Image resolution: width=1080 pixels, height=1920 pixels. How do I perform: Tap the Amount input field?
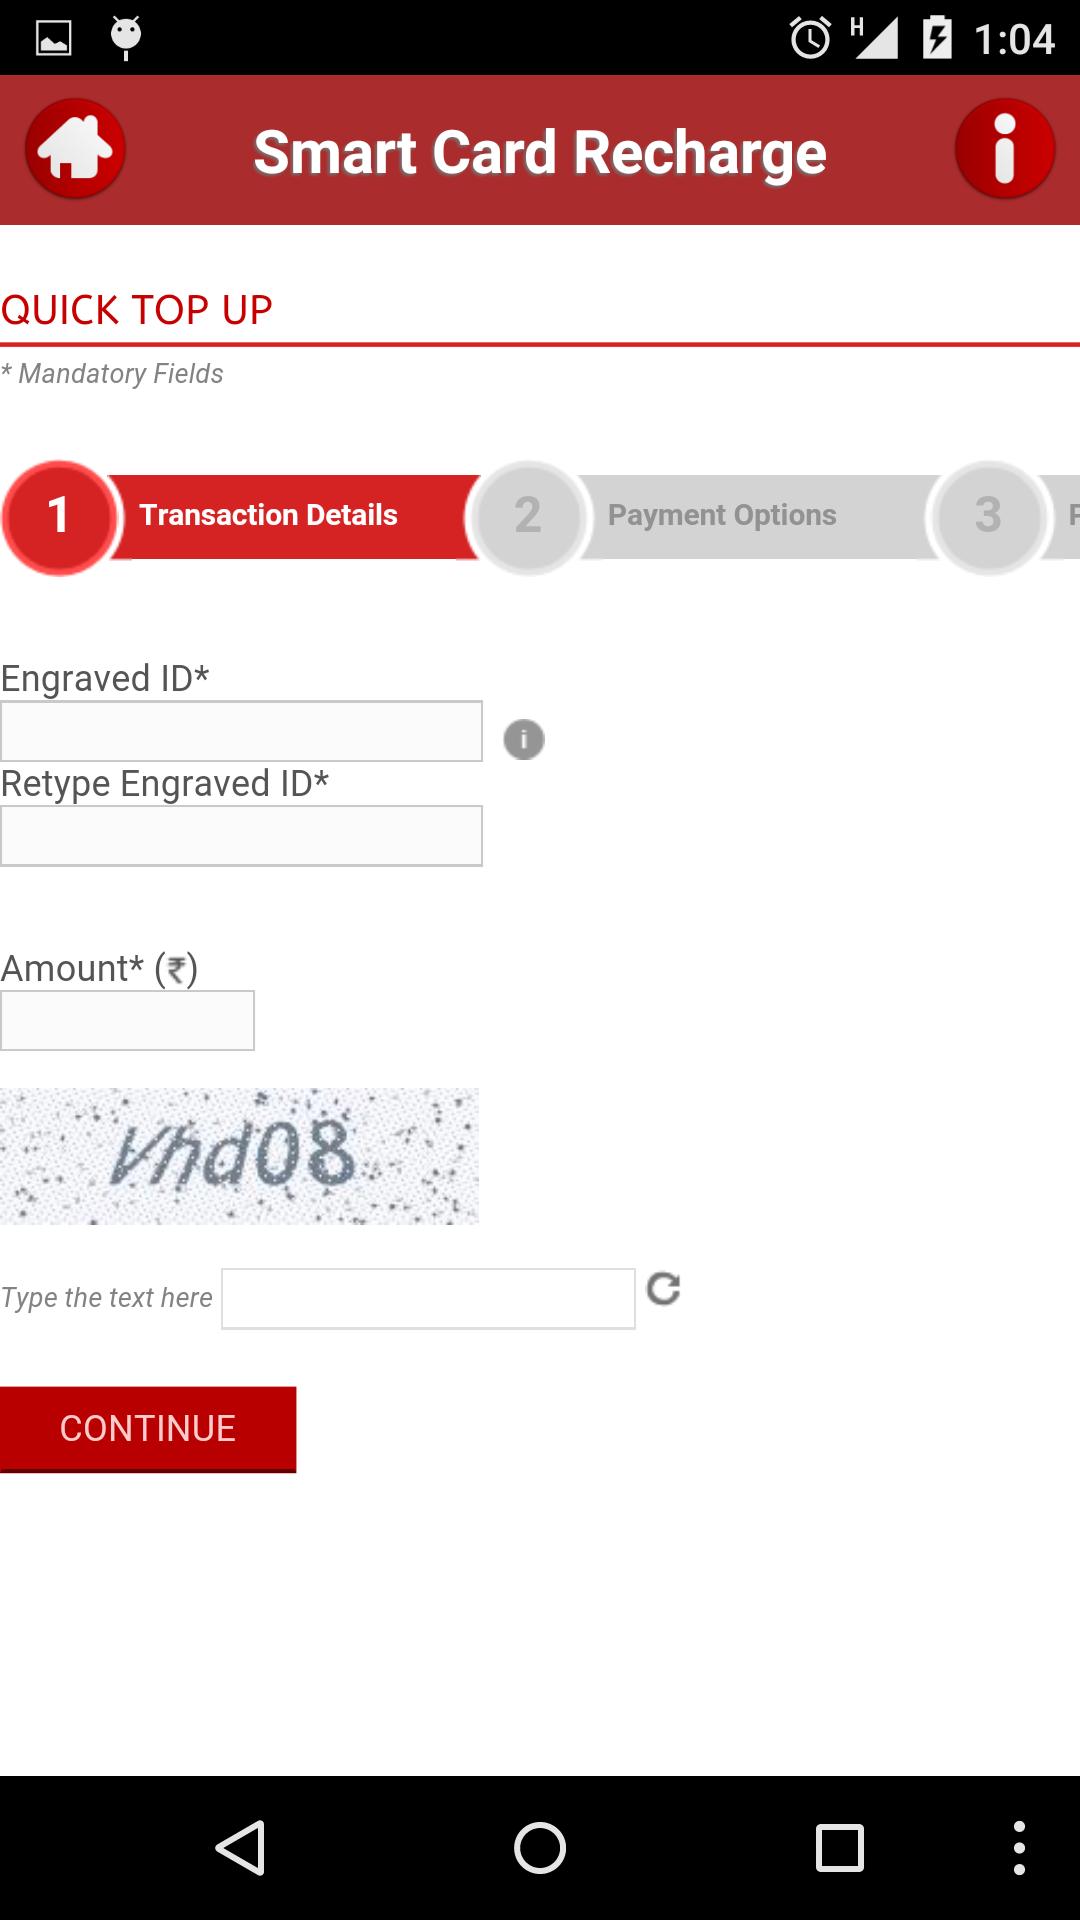click(x=127, y=1020)
